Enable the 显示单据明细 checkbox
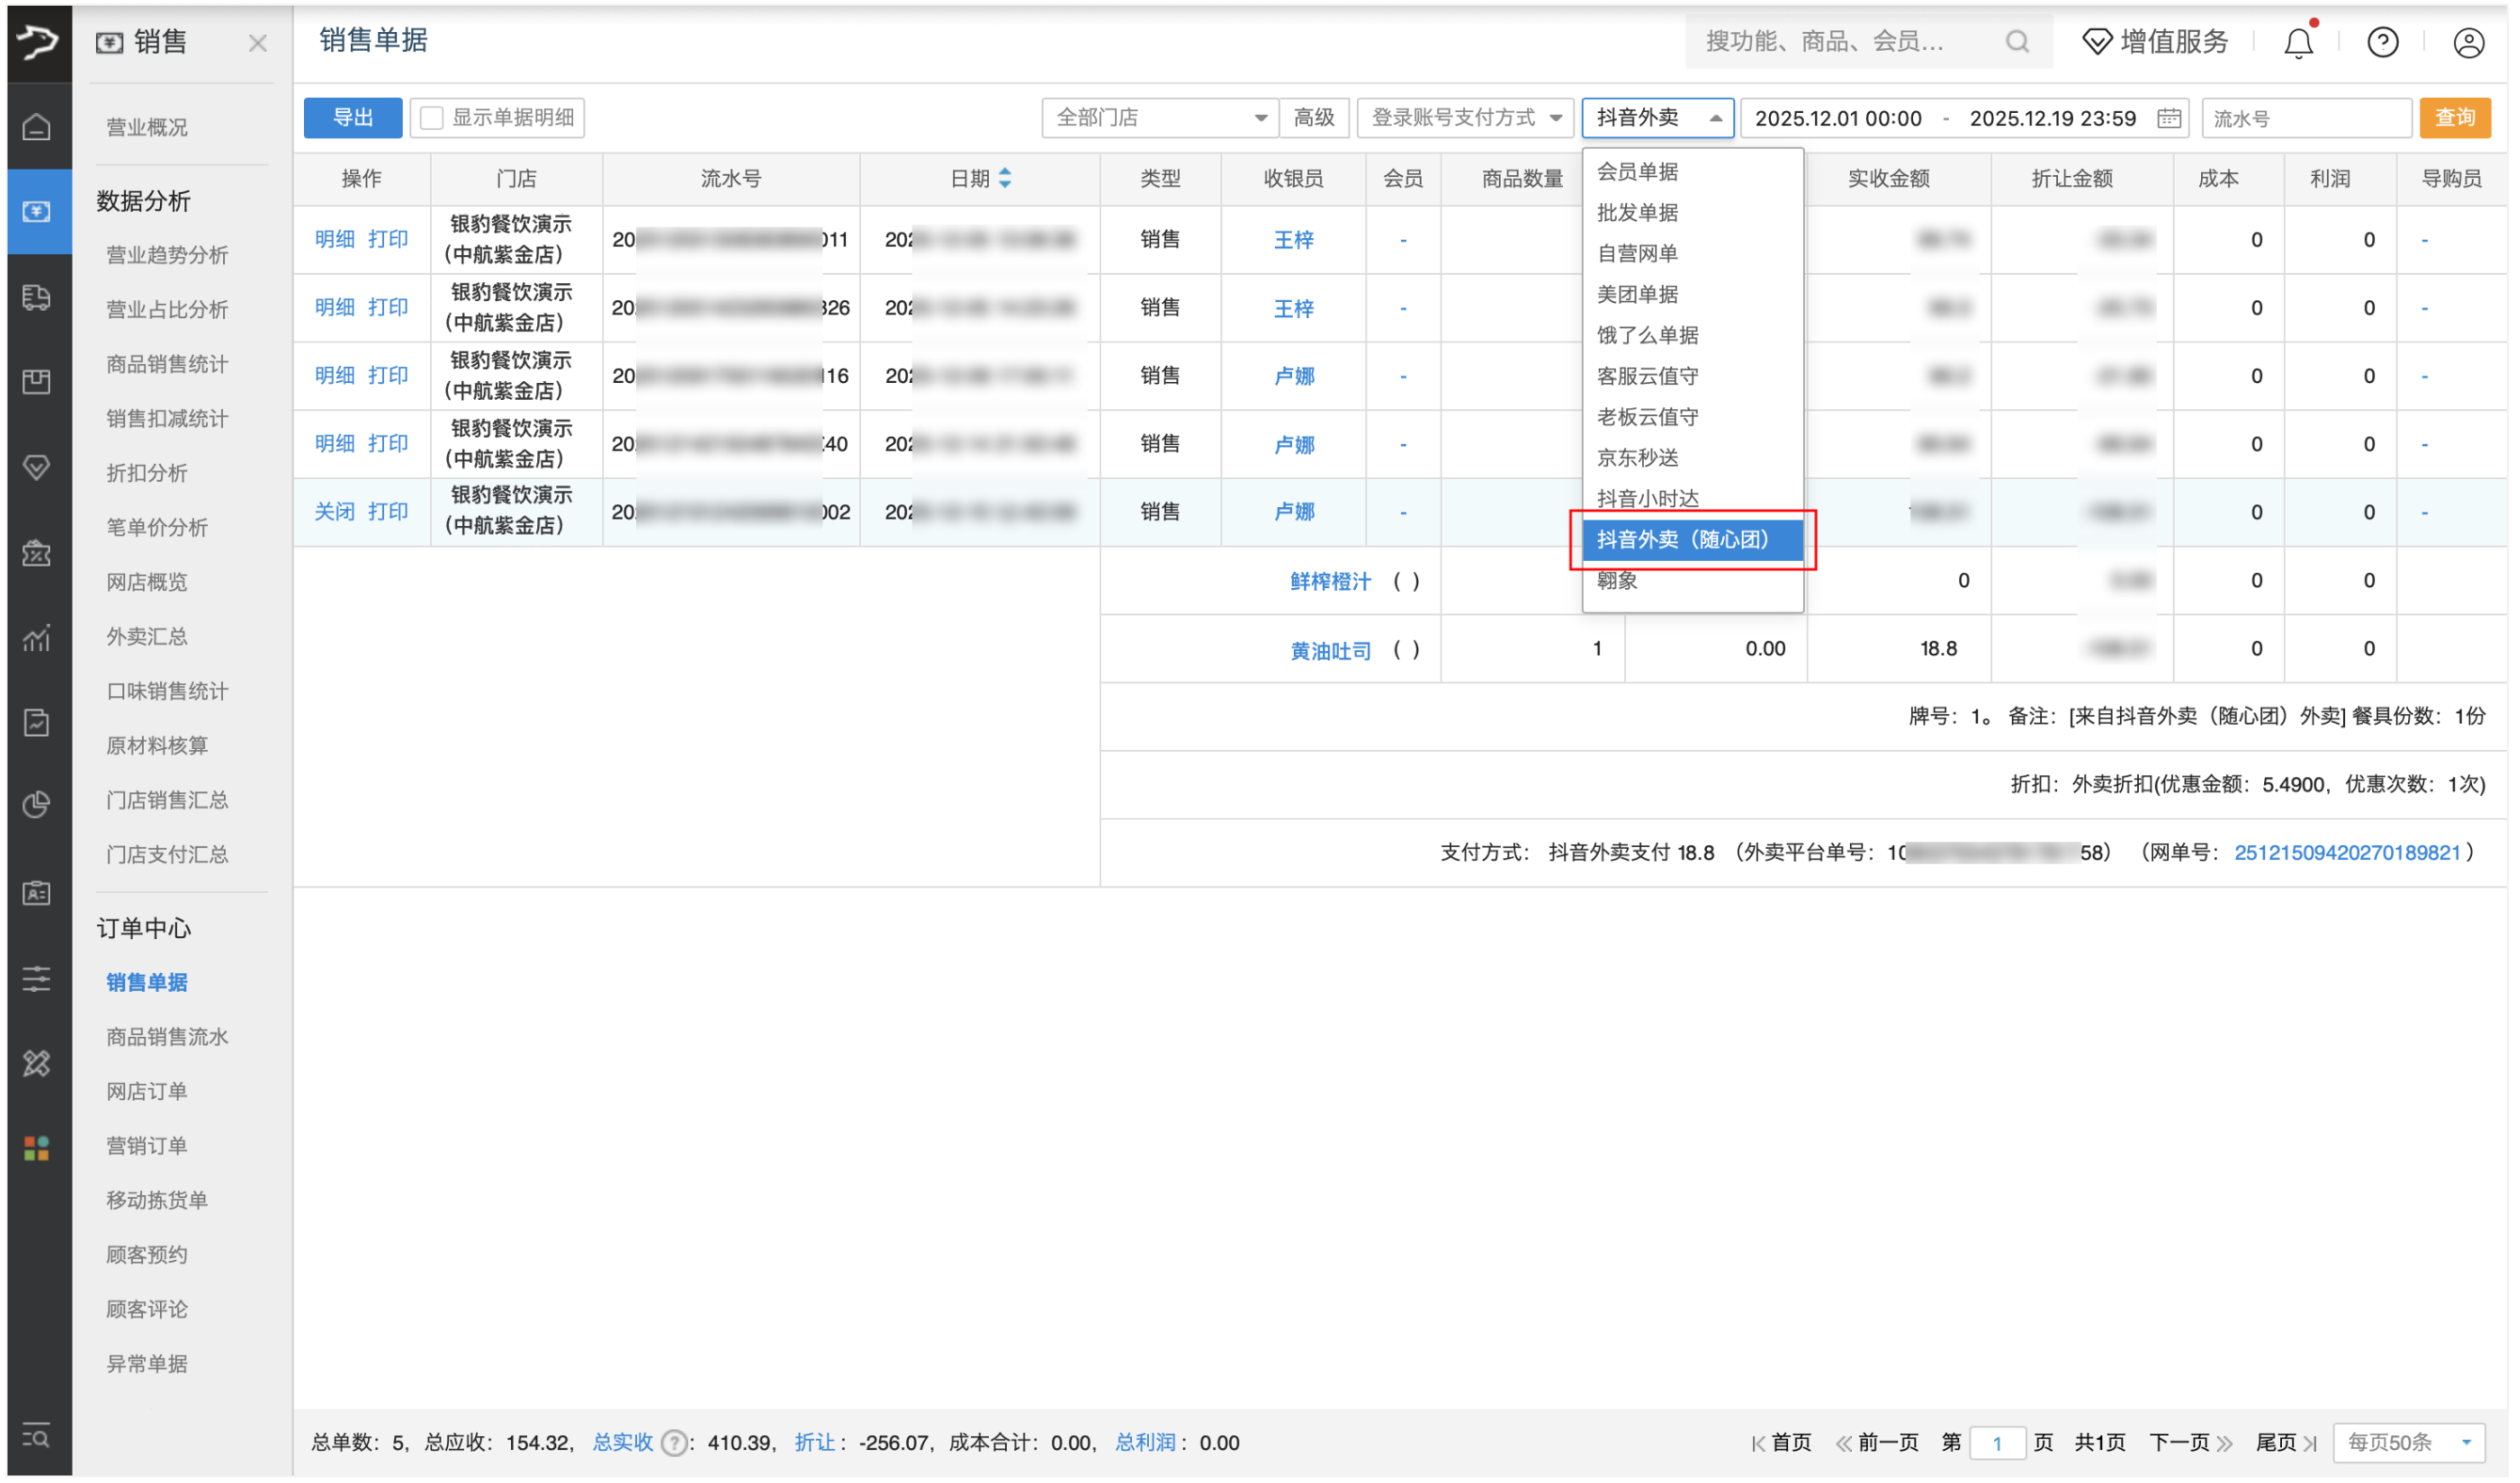 click(431, 117)
